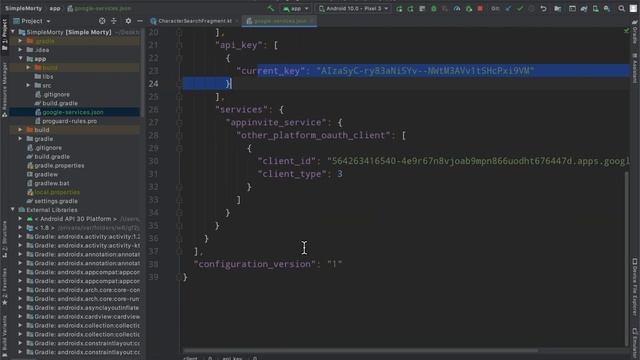Viewport: 640px width, 360px height.
Task: Open the SDK Manager icon
Action: pyautogui.click(x=607, y=9)
